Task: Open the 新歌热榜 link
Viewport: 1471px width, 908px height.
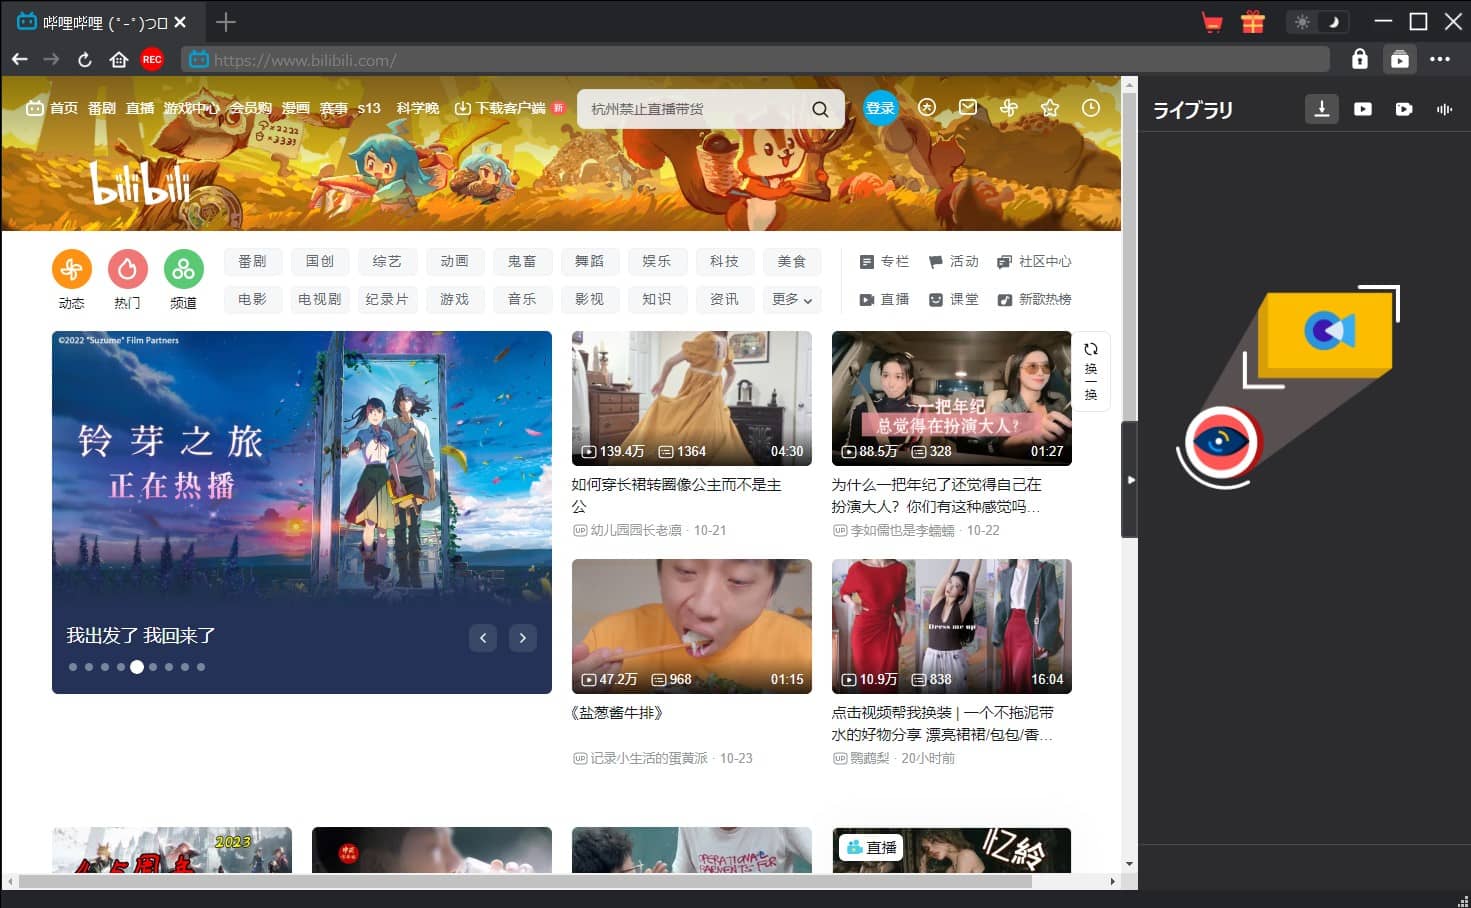Action: (x=1034, y=299)
